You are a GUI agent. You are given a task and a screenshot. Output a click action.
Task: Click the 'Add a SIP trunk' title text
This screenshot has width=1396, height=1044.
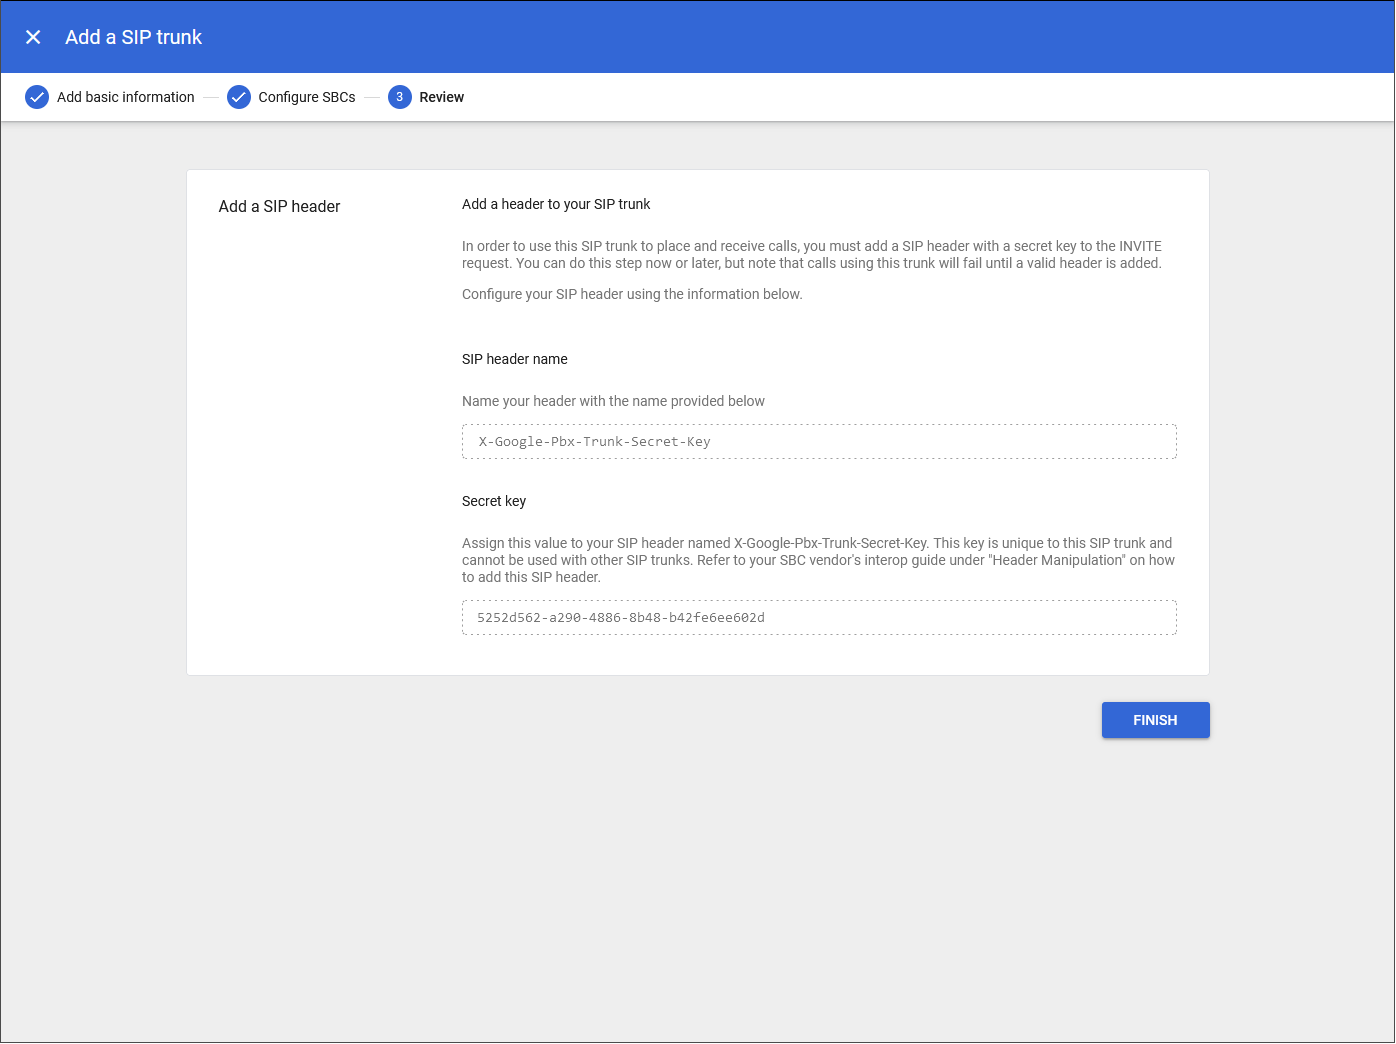coord(134,37)
